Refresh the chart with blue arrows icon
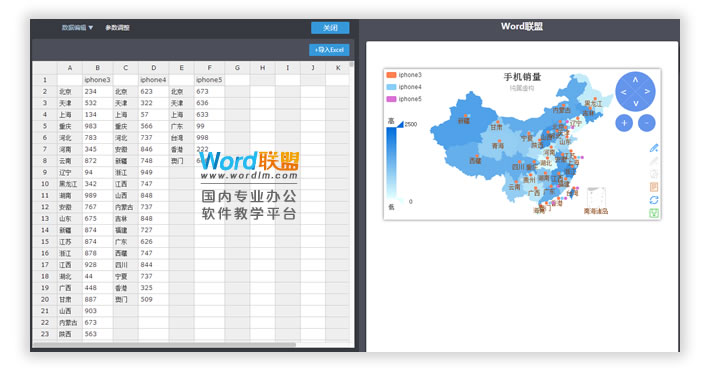Screen dimensions: 710x379 pyautogui.click(x=654, y=200)
